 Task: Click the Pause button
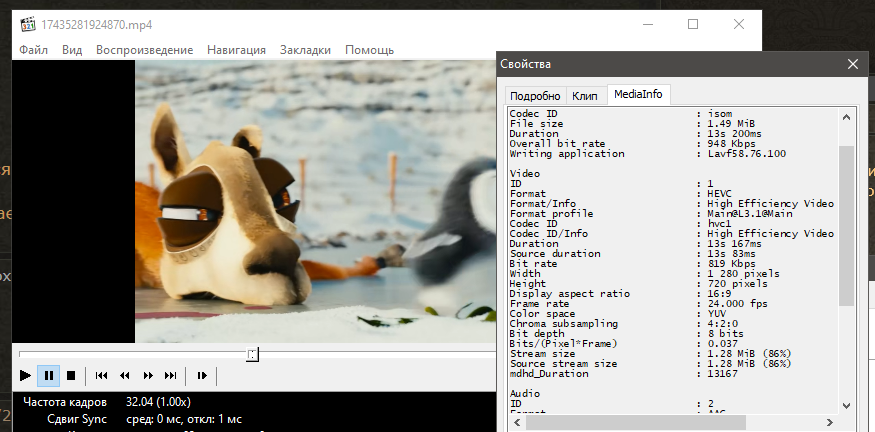pyautogui.click(x=49, y=376)
